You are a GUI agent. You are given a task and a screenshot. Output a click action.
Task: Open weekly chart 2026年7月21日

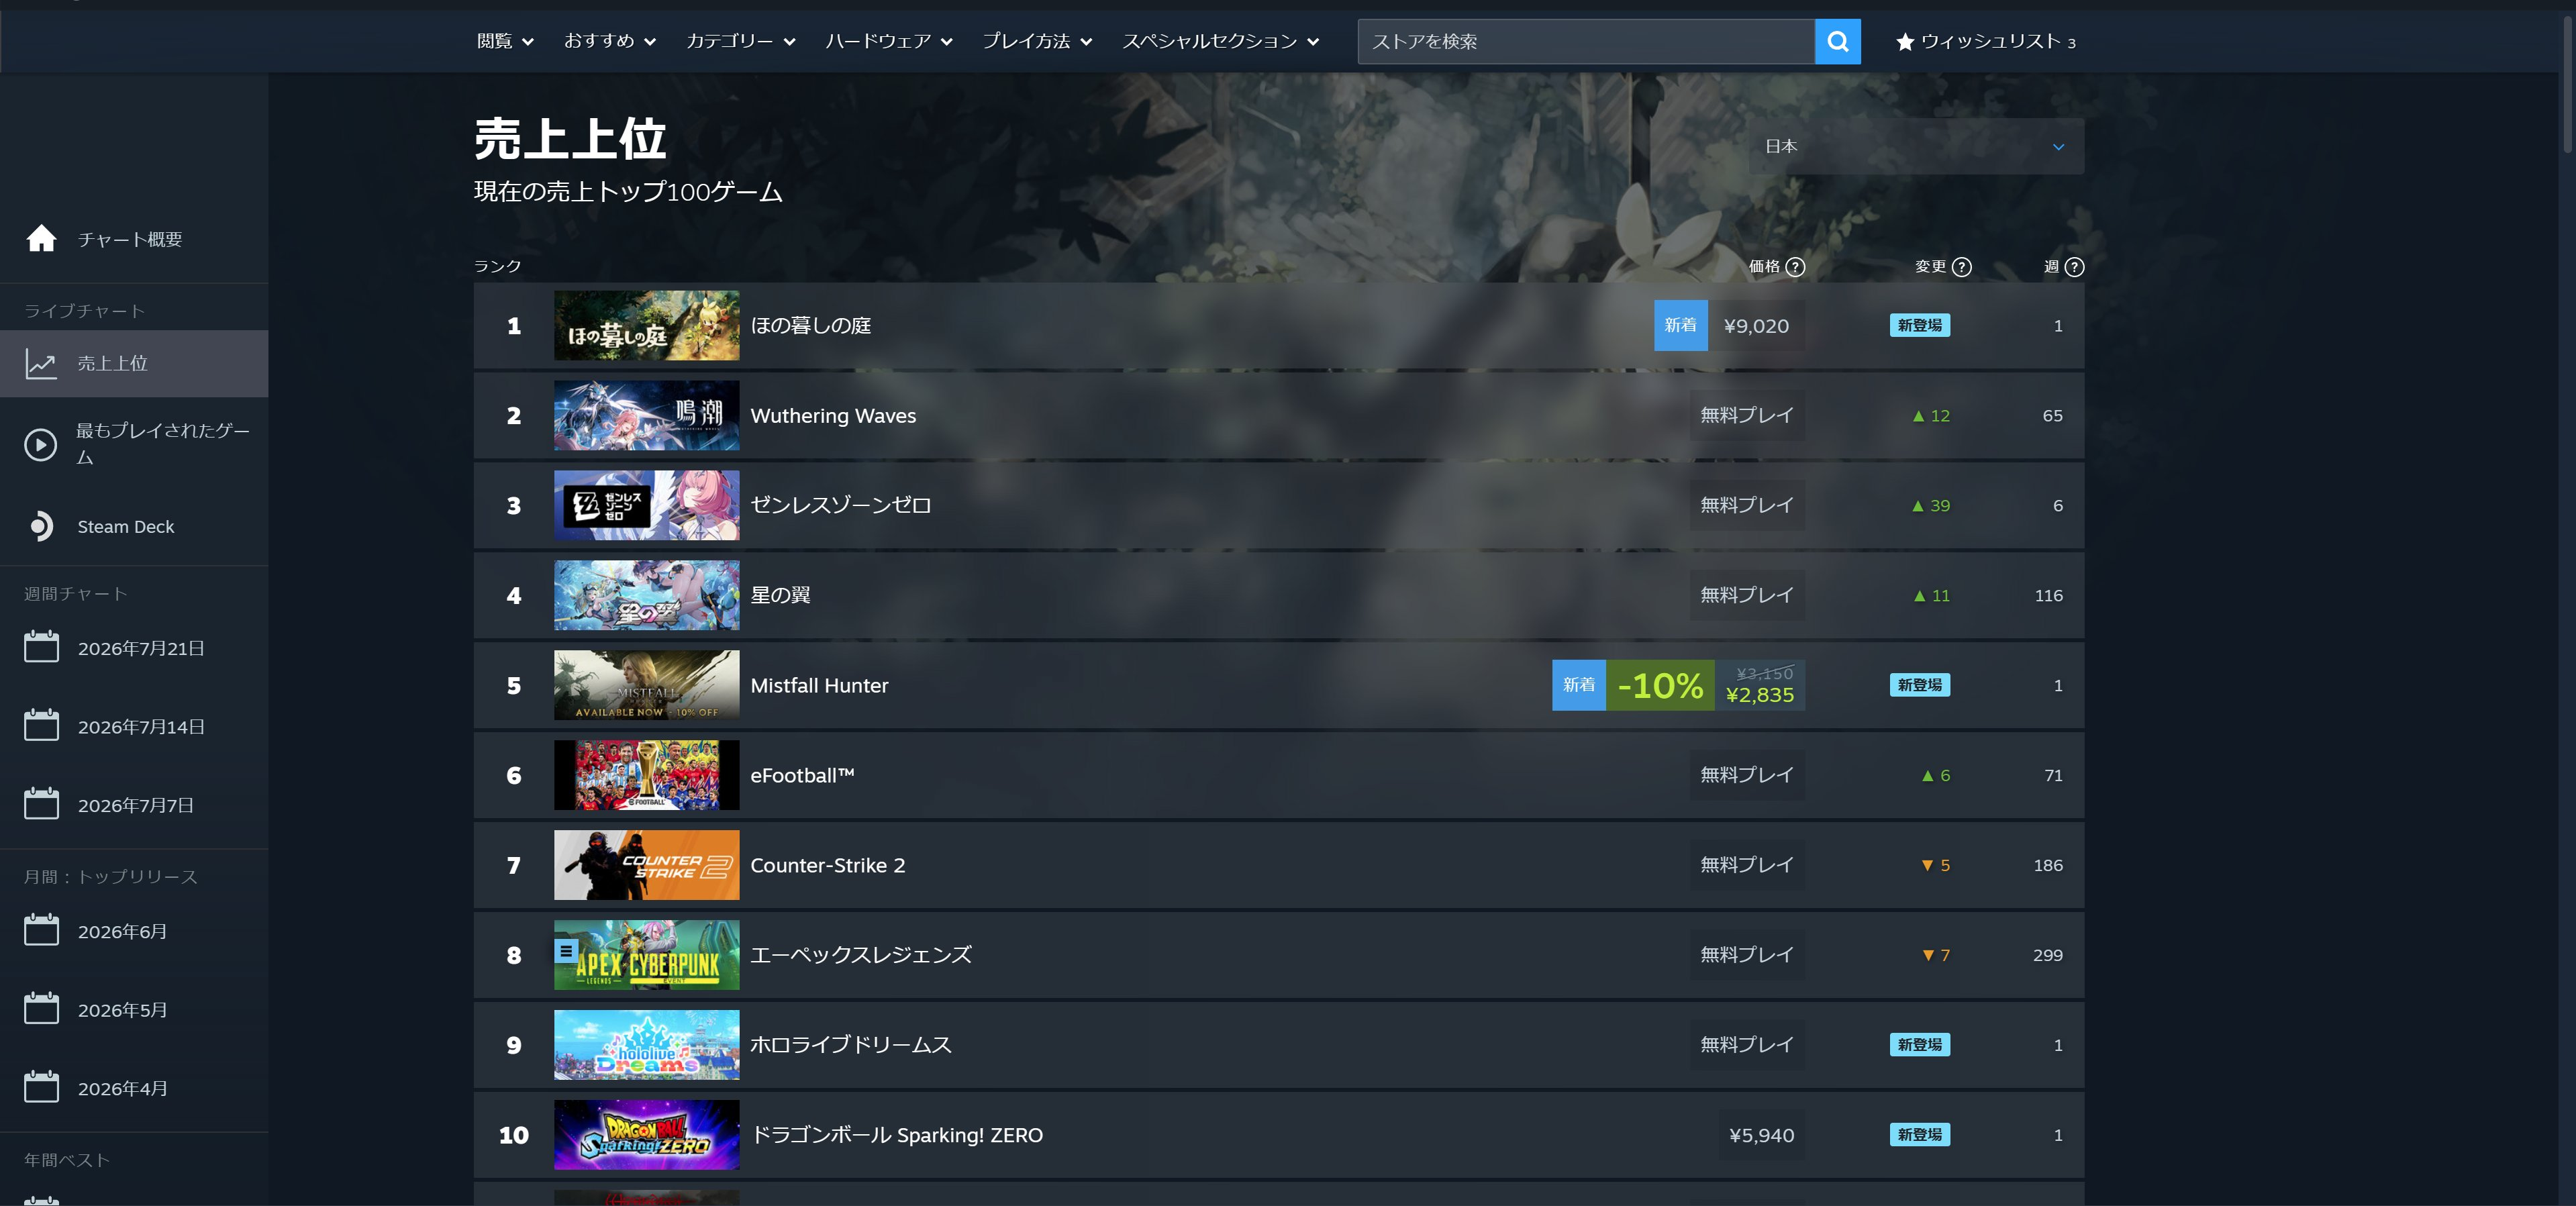[134, 647]
